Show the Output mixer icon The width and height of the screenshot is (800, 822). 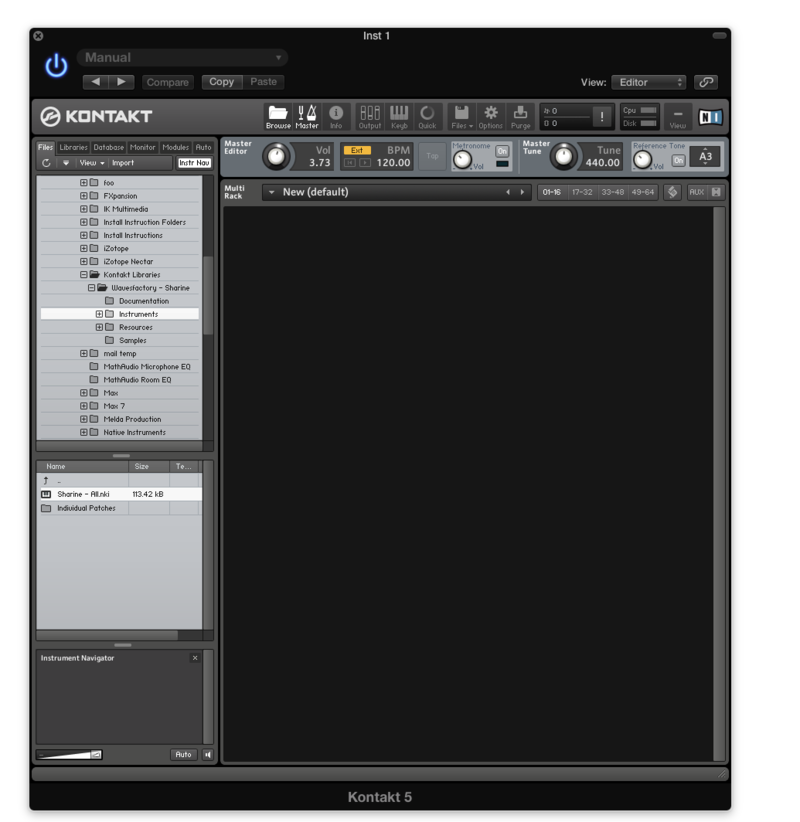click(370, 117)
